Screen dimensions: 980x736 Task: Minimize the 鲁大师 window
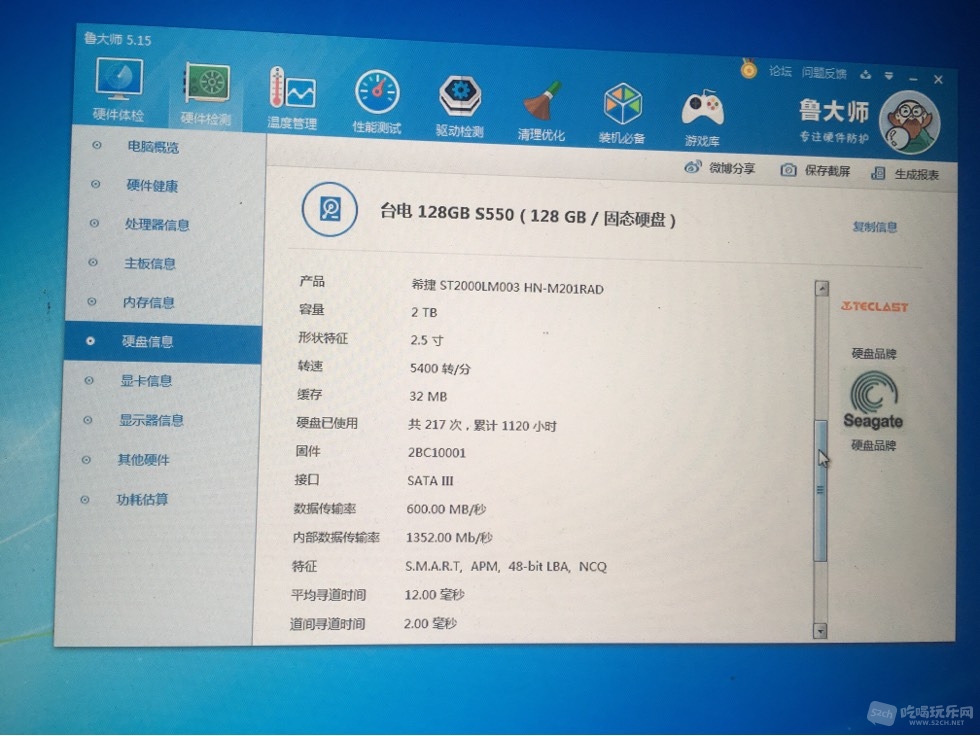tap(913, 79)
